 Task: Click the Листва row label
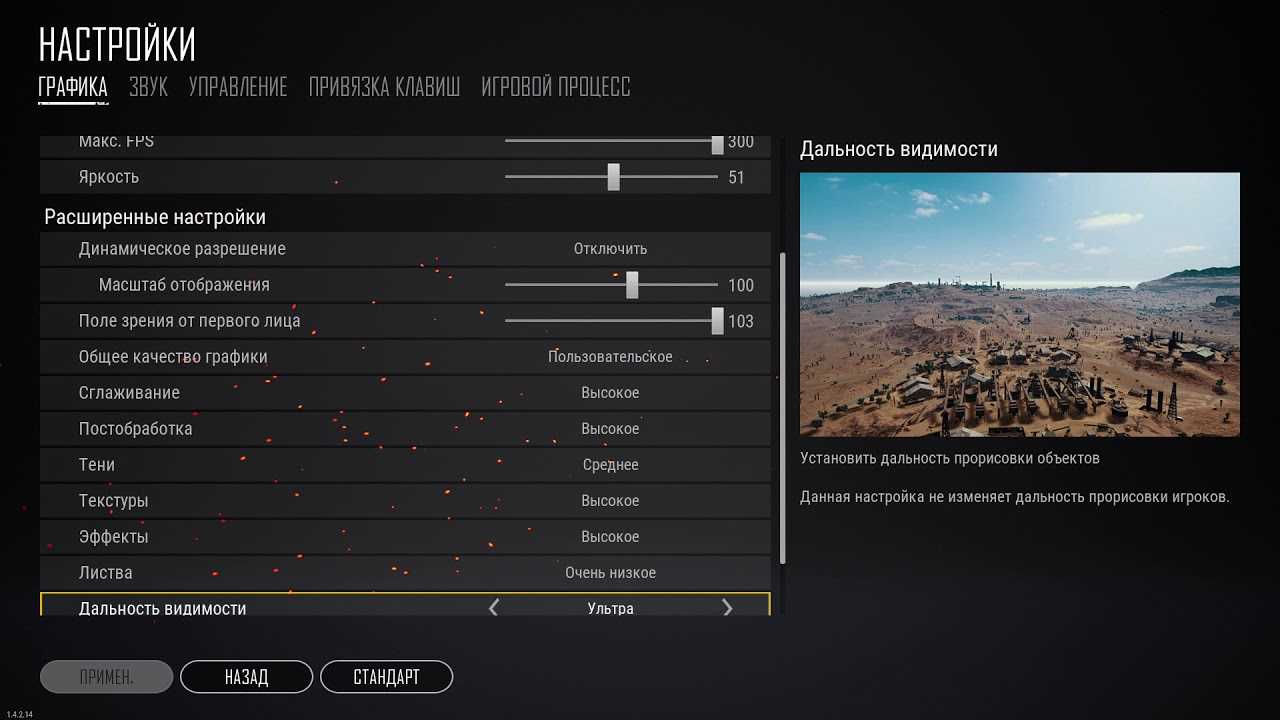[105, 573]
